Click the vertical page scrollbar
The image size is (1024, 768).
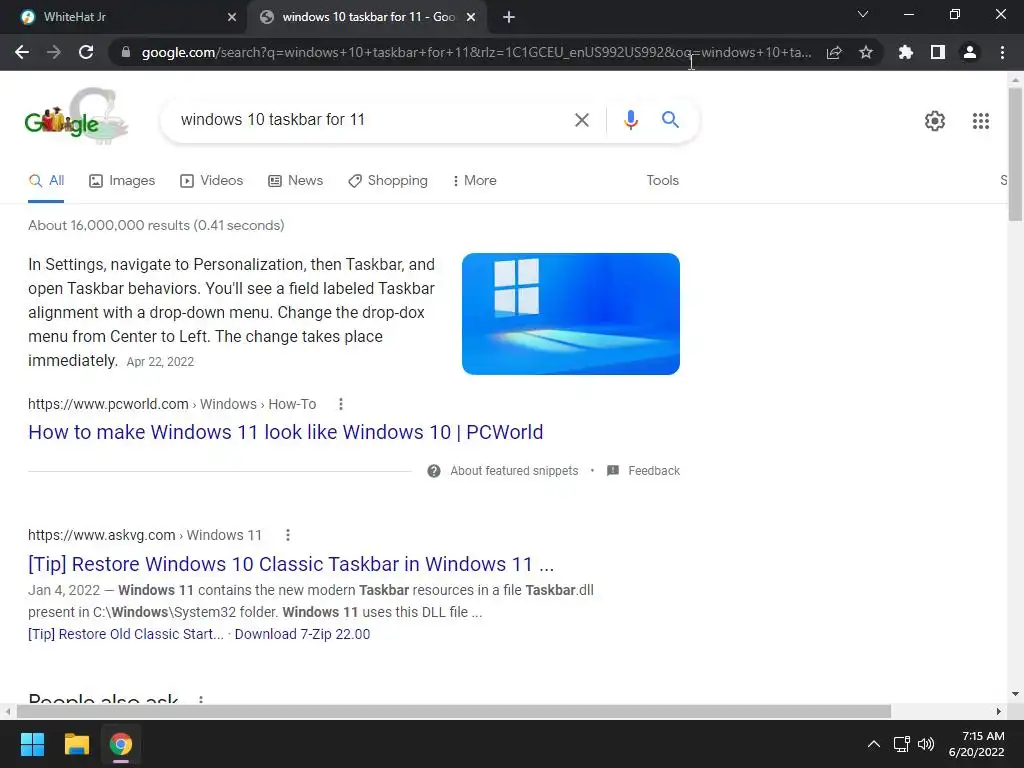1016,155
